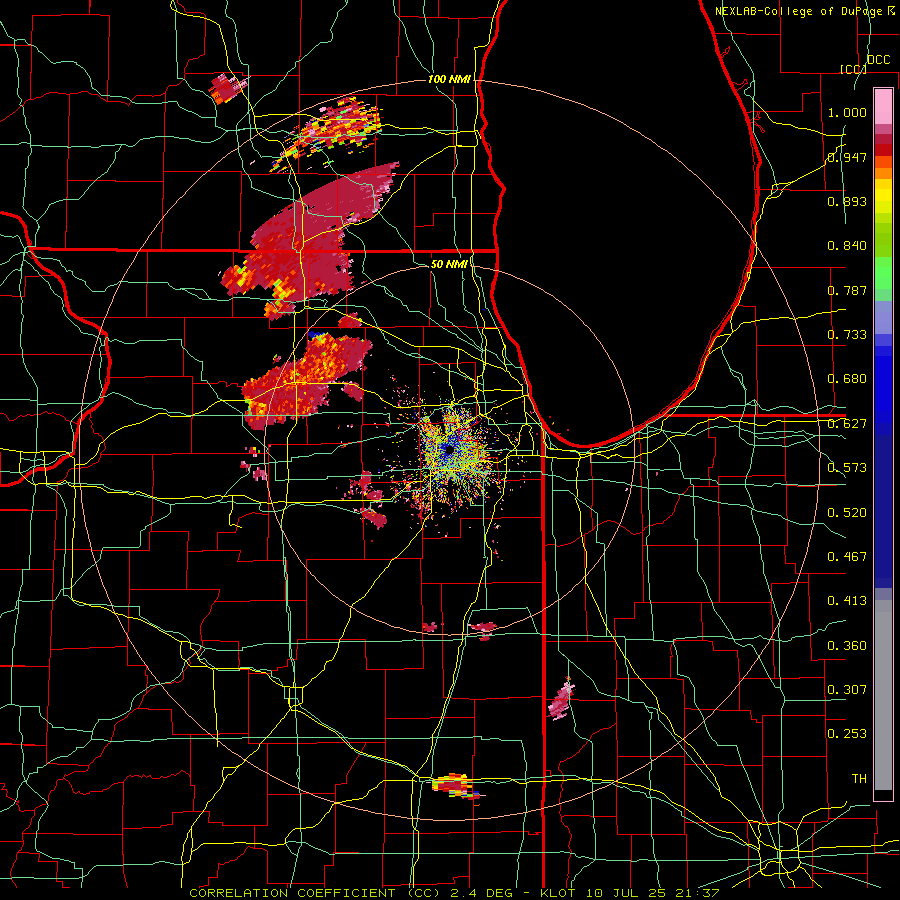Click the 0.680 legend value
900x900 pixels.
pos(847,379)
